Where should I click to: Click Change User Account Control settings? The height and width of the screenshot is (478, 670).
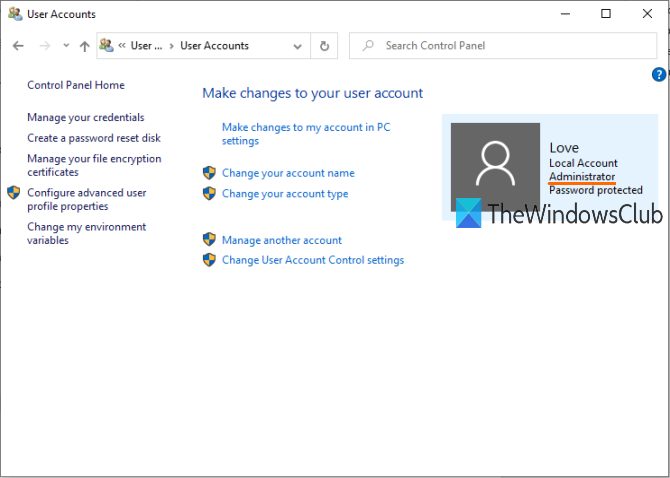[312, 260]
